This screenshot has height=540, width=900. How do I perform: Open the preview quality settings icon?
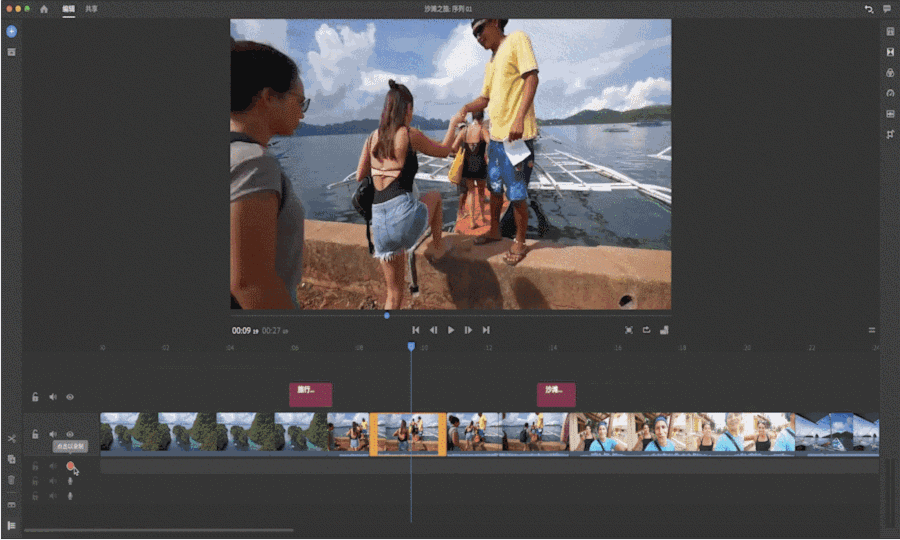point(664,330)
